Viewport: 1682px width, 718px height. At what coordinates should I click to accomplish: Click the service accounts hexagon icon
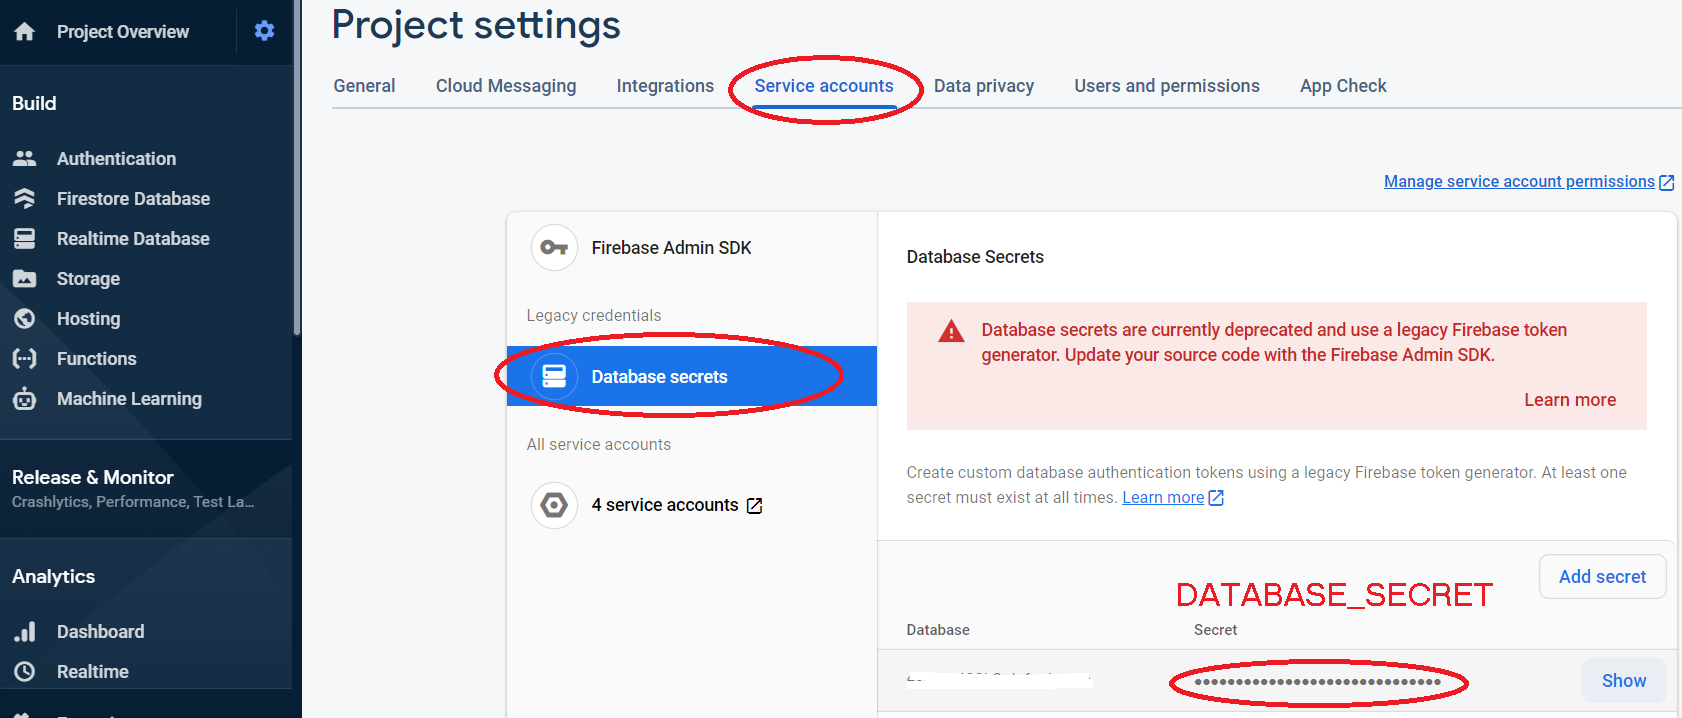click(554, 505)
